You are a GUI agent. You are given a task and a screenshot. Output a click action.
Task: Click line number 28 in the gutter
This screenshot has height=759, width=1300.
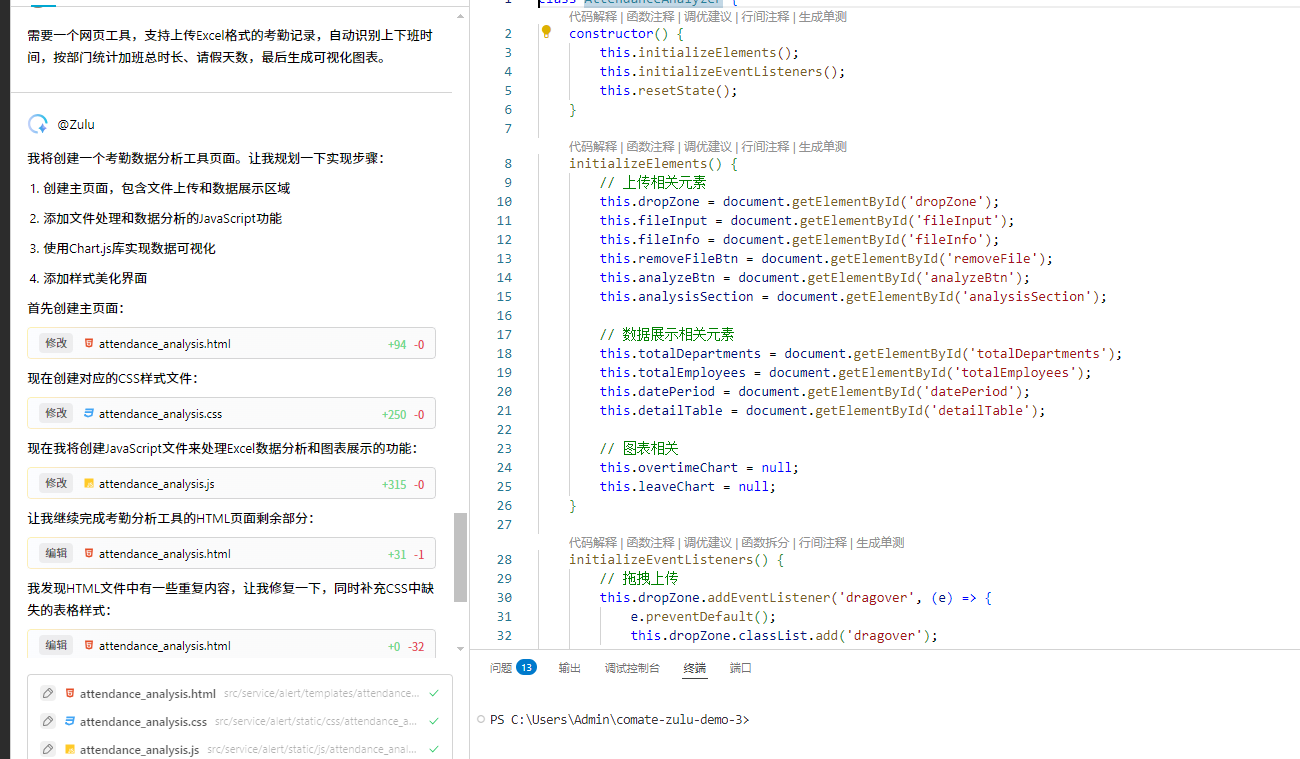click(x=503, y=559)
